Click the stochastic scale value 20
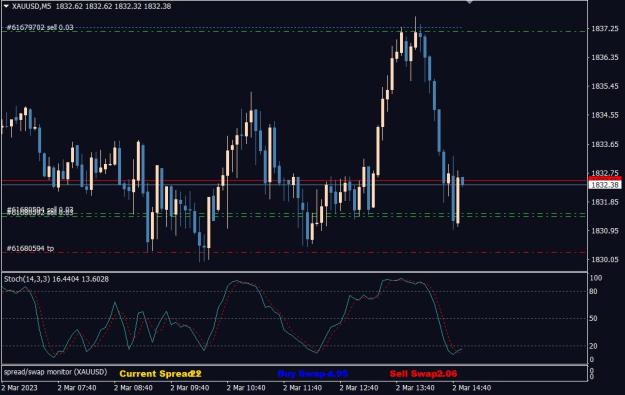The image size is (625, 395). point(594,346)
